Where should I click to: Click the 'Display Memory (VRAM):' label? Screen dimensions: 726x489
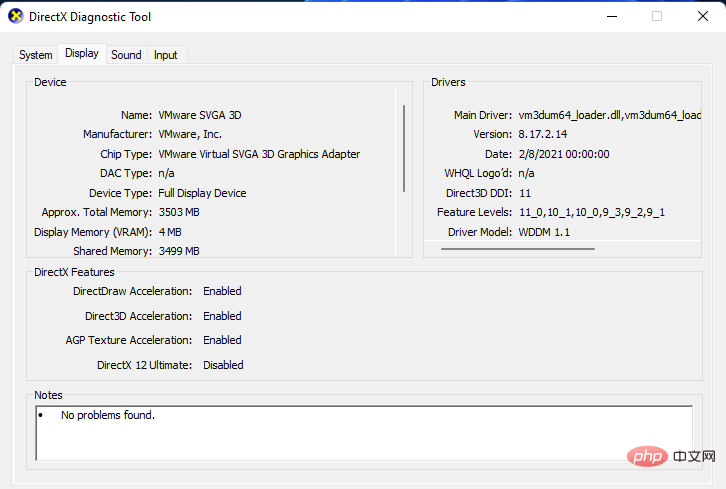pos(93,232)
